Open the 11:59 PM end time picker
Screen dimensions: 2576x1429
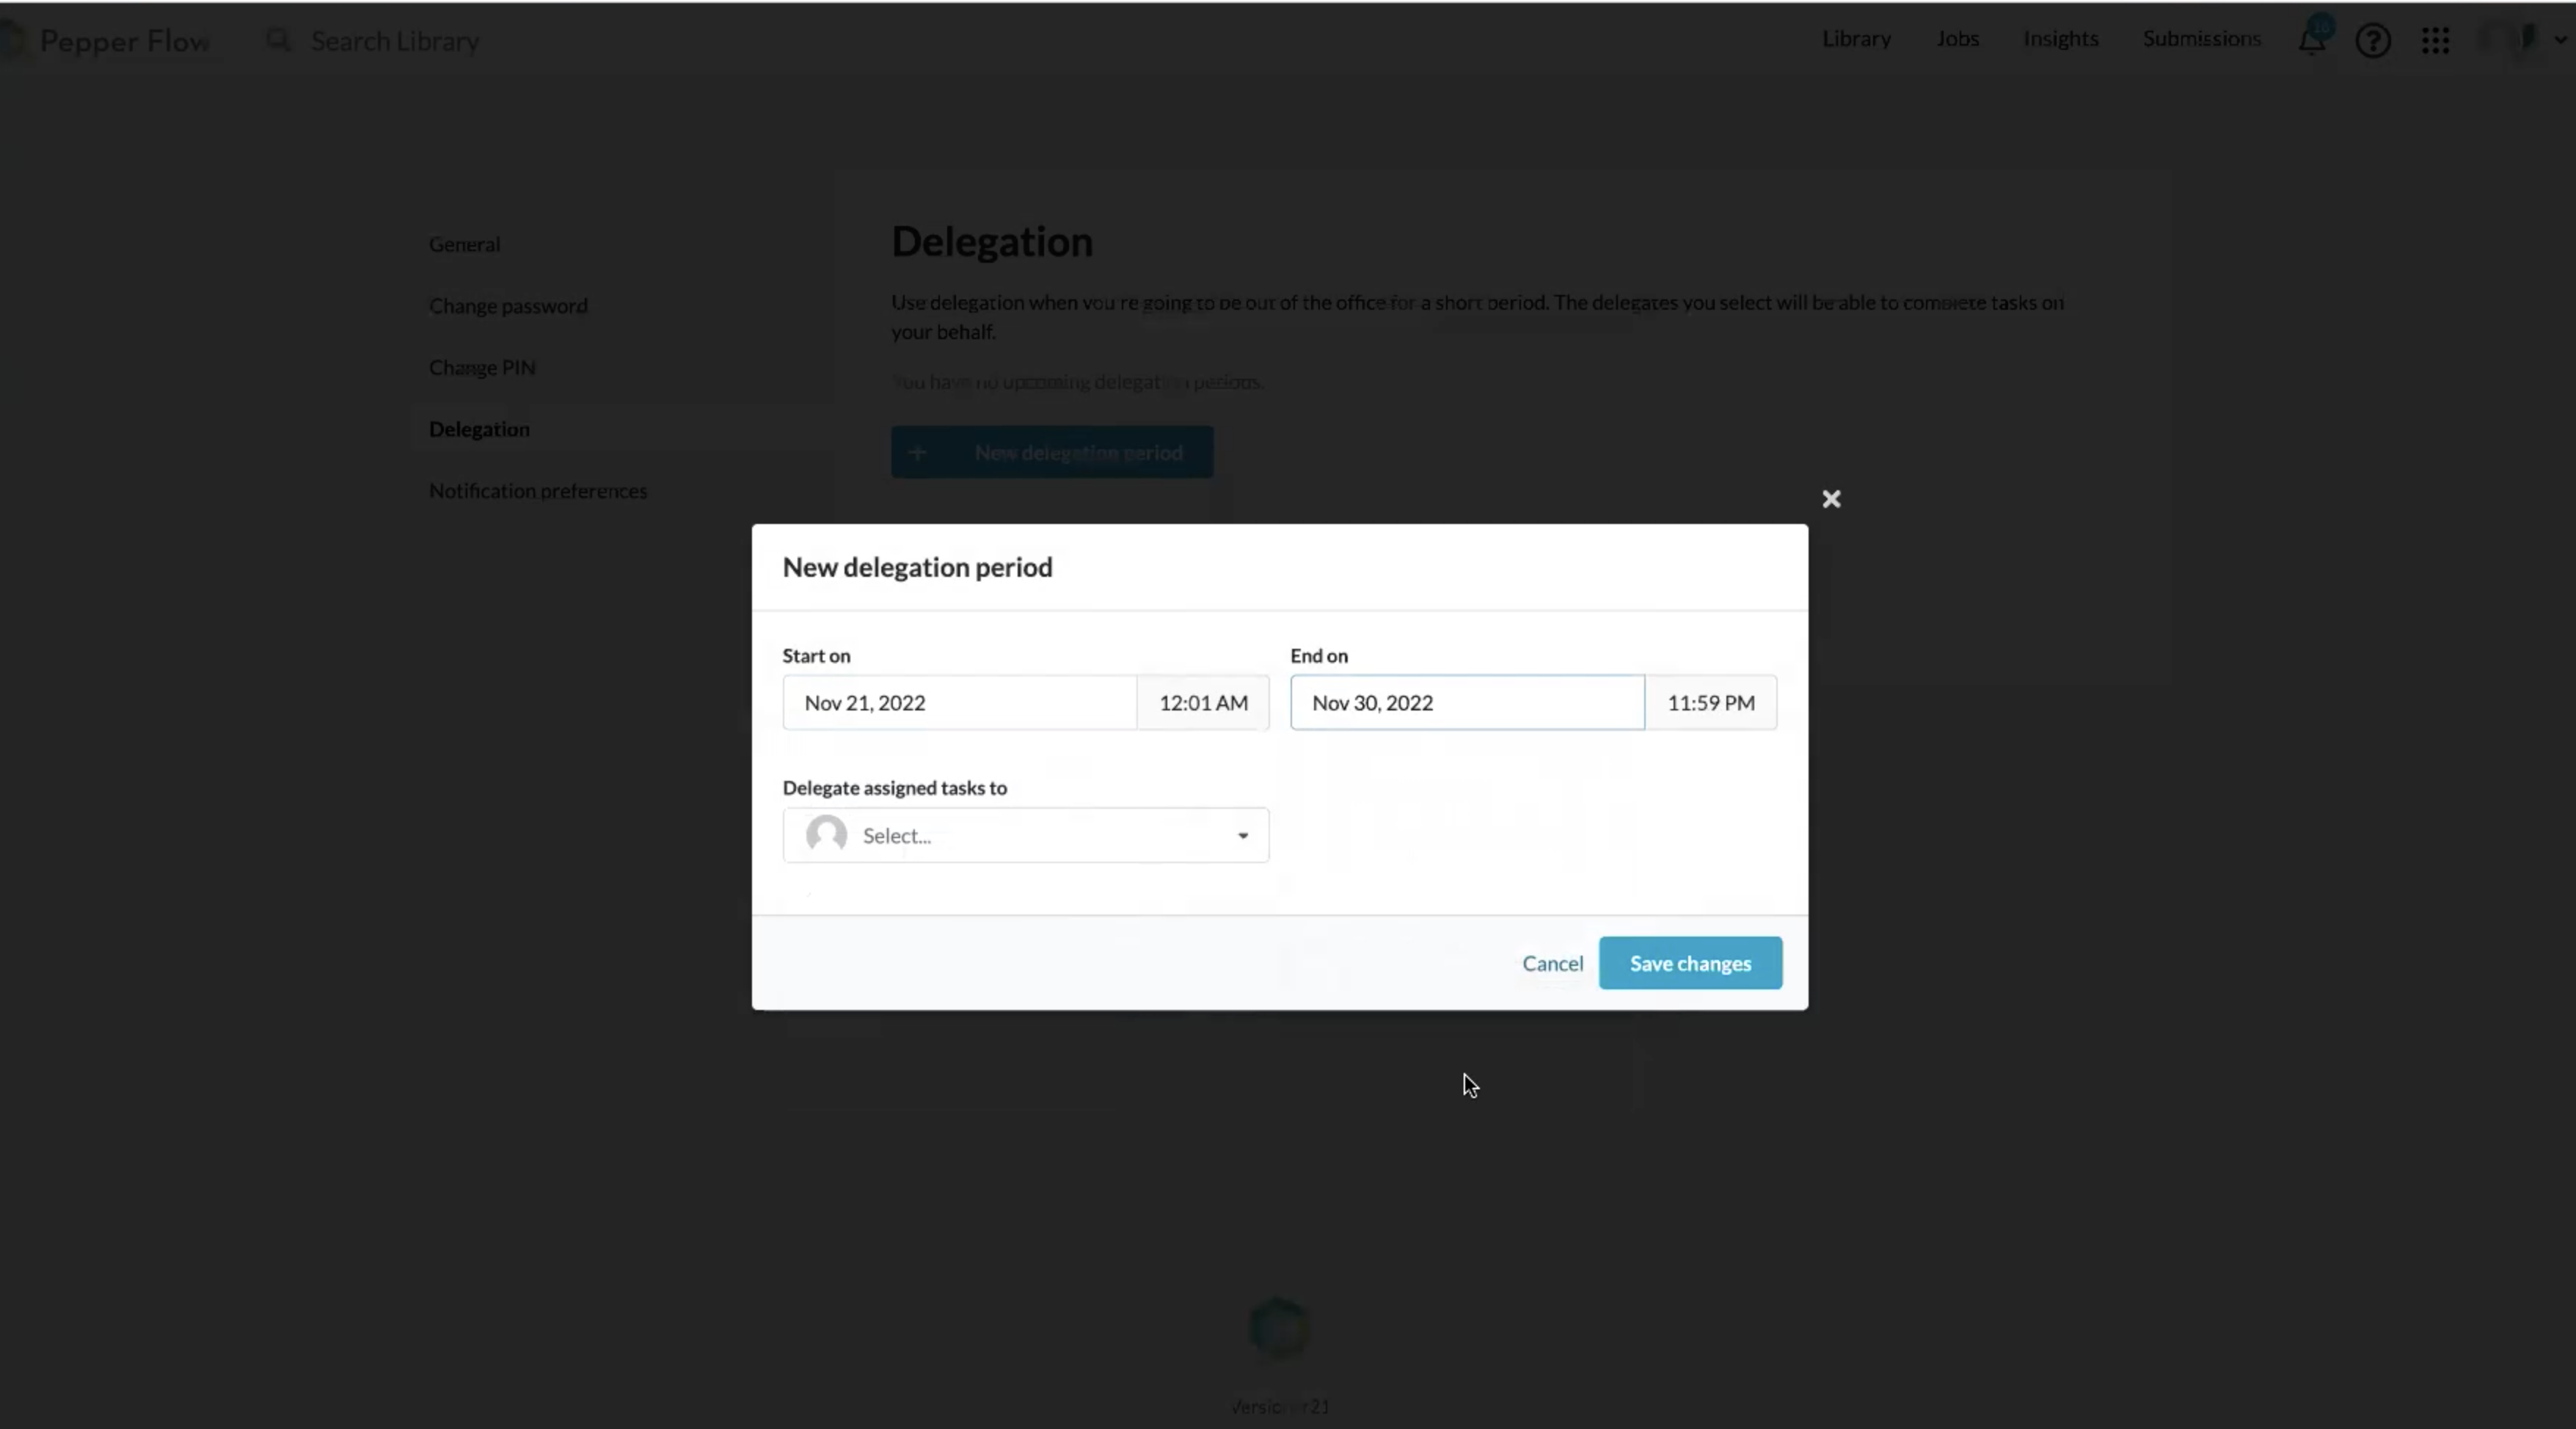(1710, 703)
